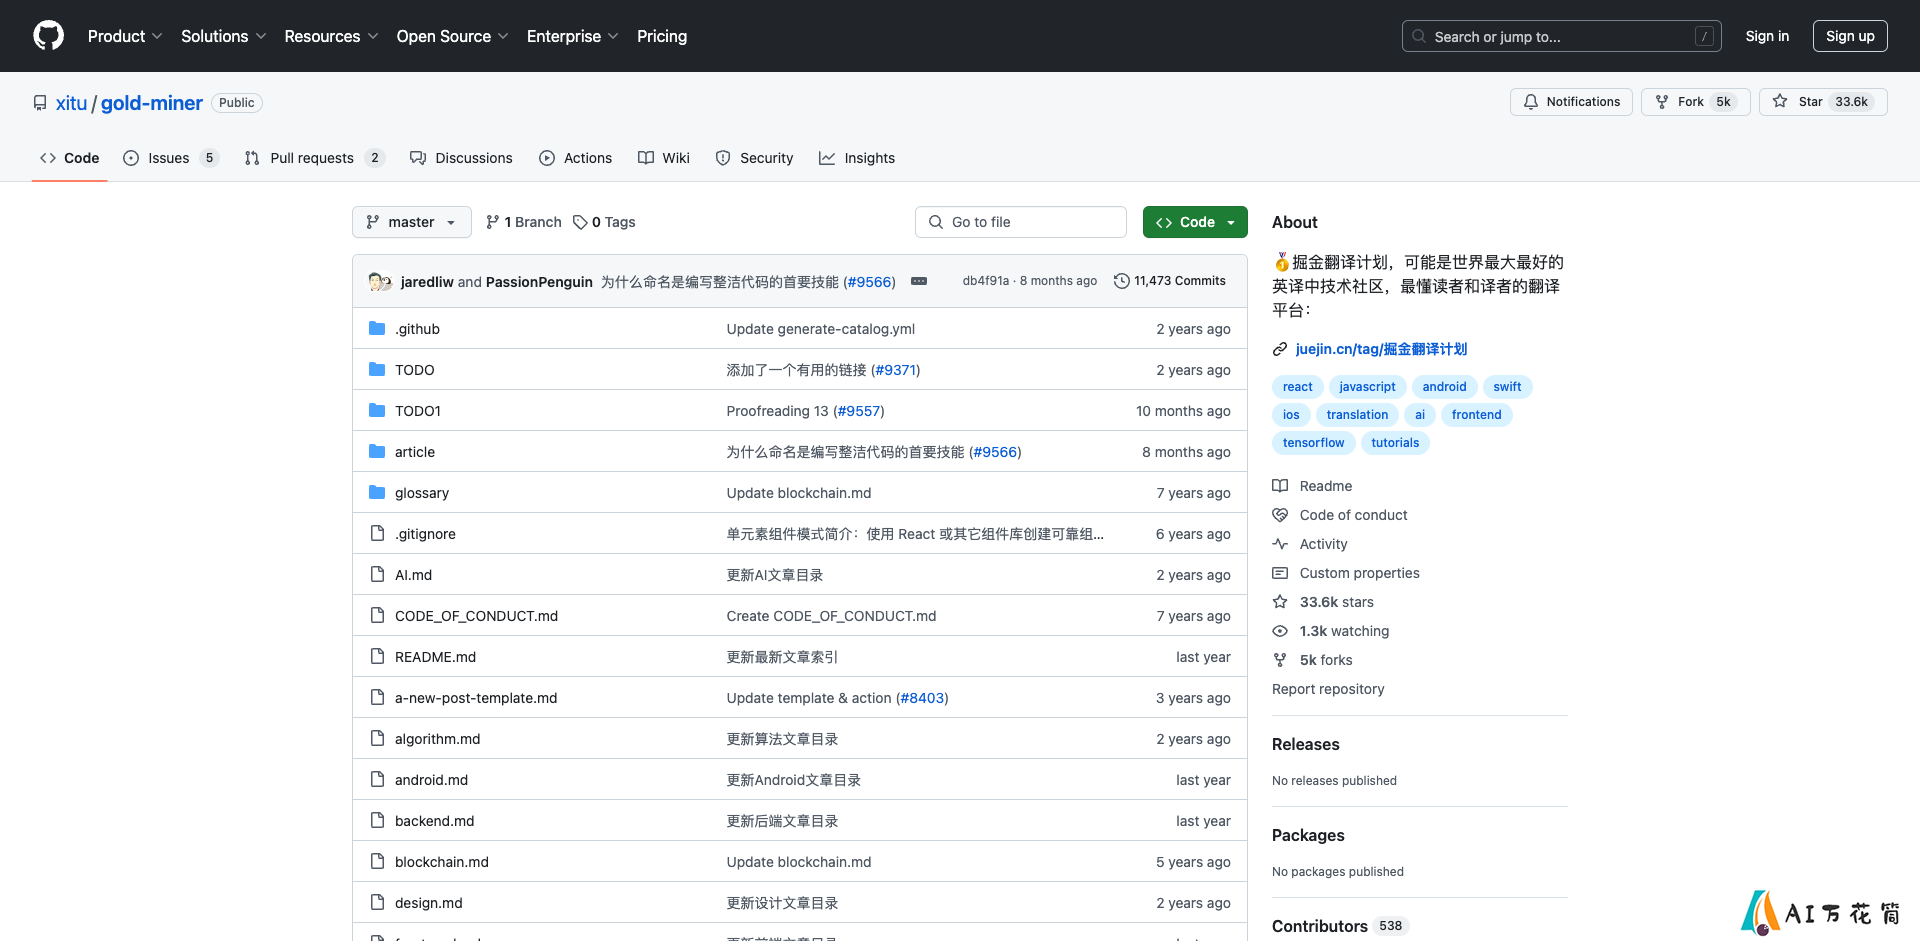
Task: Select the react topic tag
Action: pos(1298,387)
